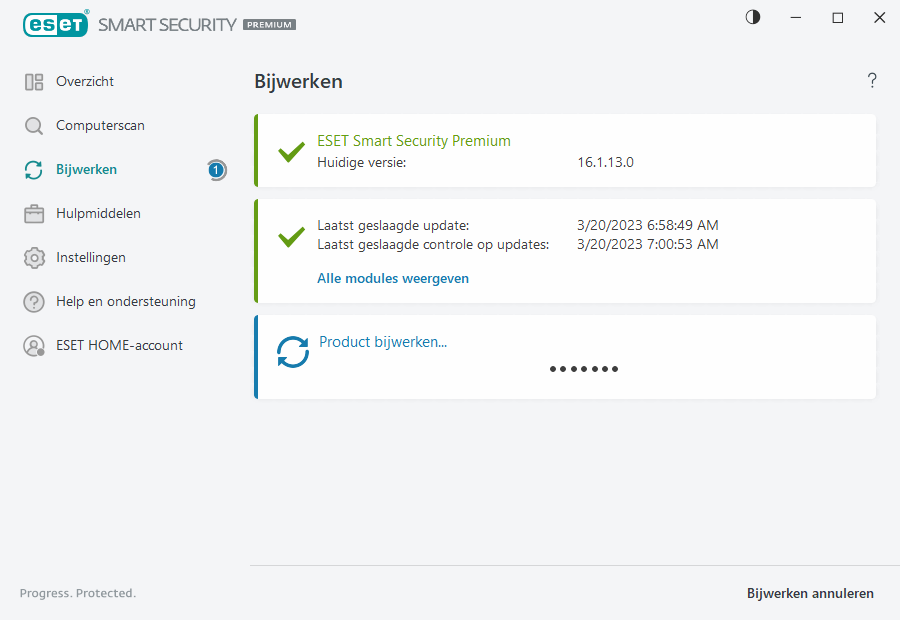Open Instellingen from the sidebar
This screenshot has width=900, height=620.
pyautogui.click(x=91, y=258)
